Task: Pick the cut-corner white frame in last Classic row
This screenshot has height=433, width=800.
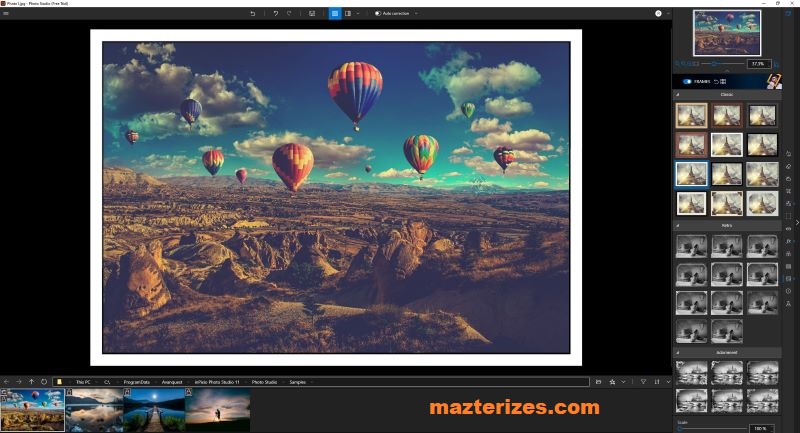Action: pos(762,203)
